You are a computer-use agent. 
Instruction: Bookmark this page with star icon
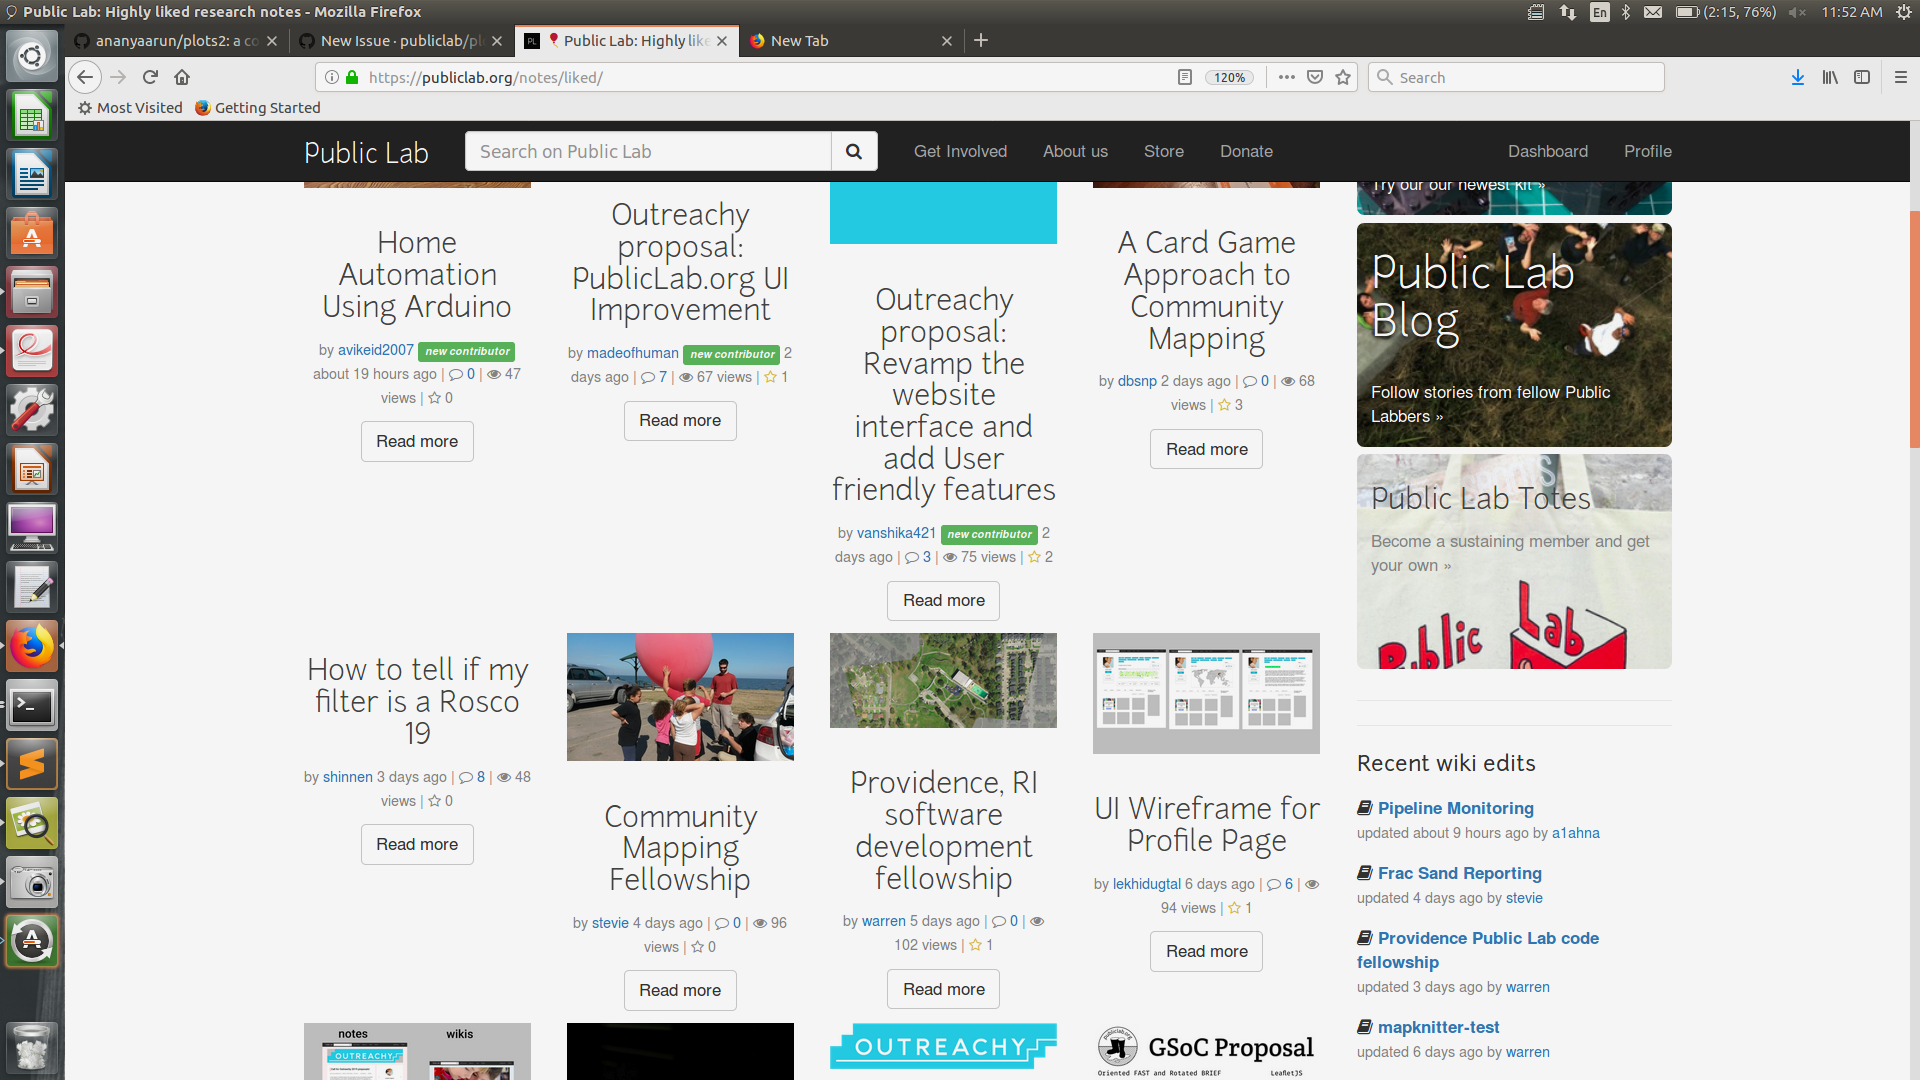point(1343,77)
